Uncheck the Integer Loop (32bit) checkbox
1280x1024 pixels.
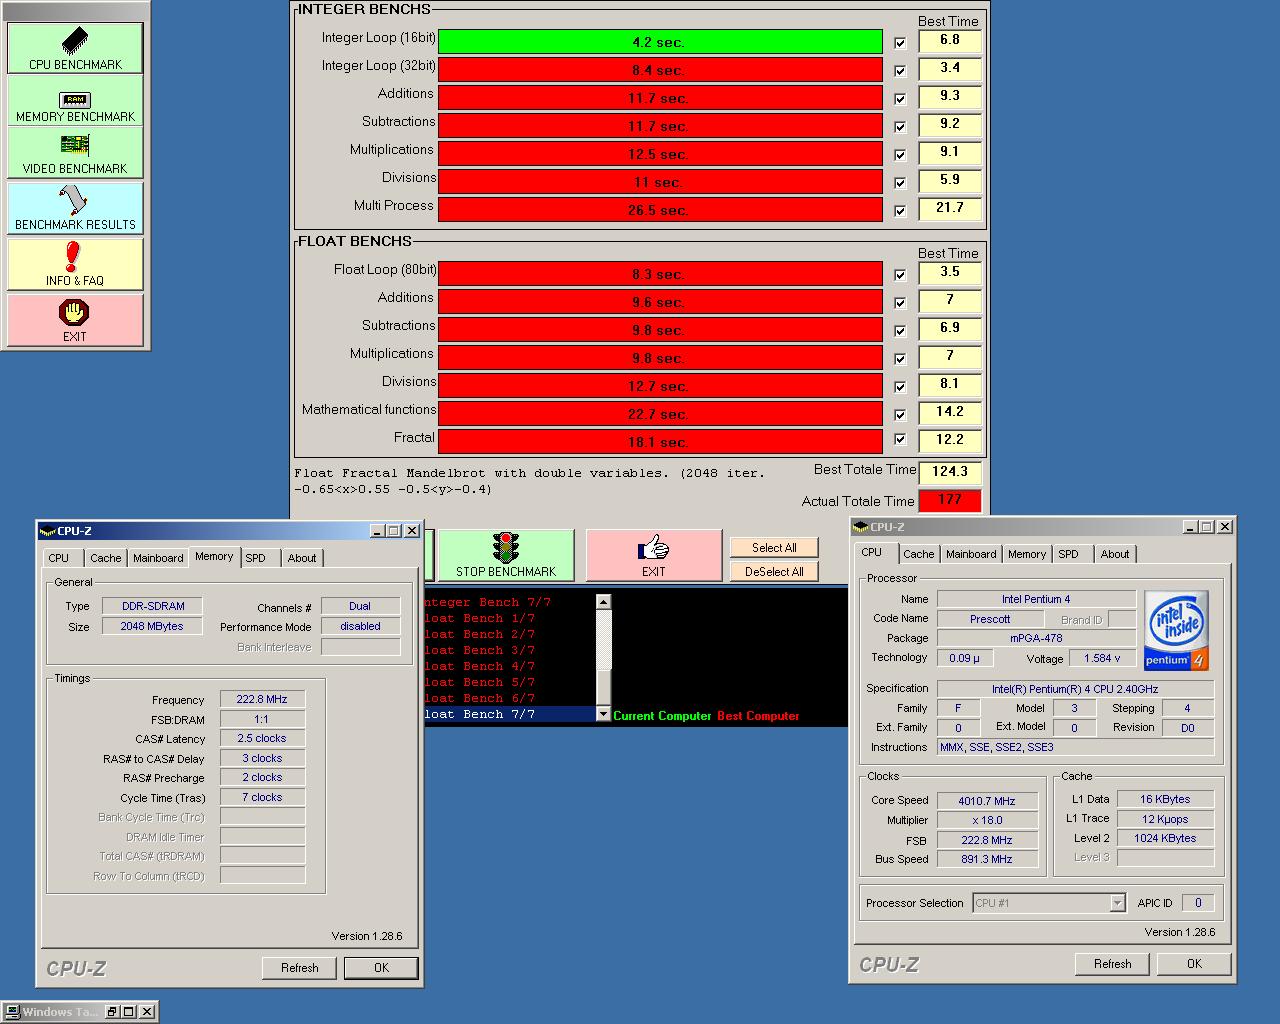[900, 71]
